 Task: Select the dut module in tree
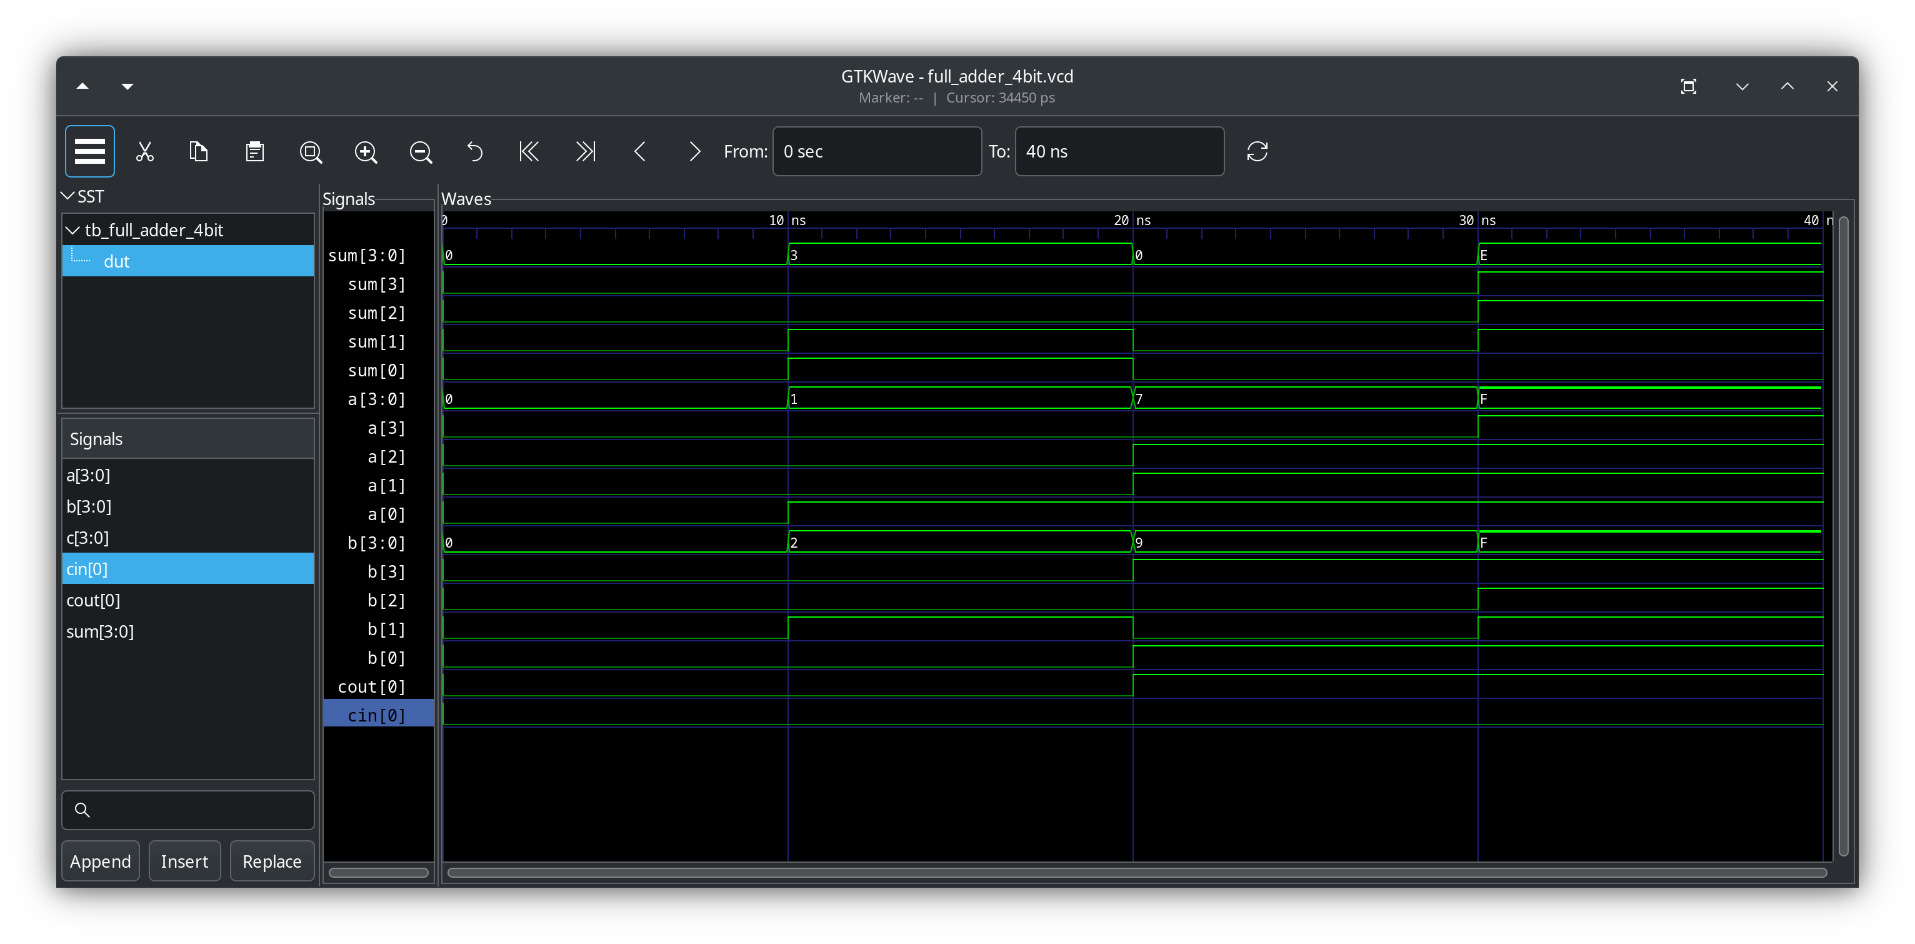click(188, 261)
